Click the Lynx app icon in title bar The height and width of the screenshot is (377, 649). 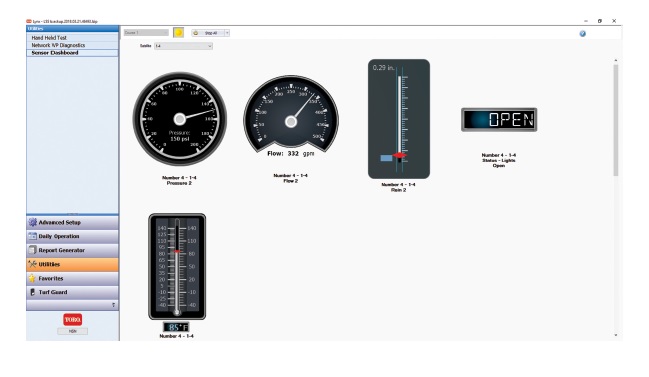(x=29, y=21)
